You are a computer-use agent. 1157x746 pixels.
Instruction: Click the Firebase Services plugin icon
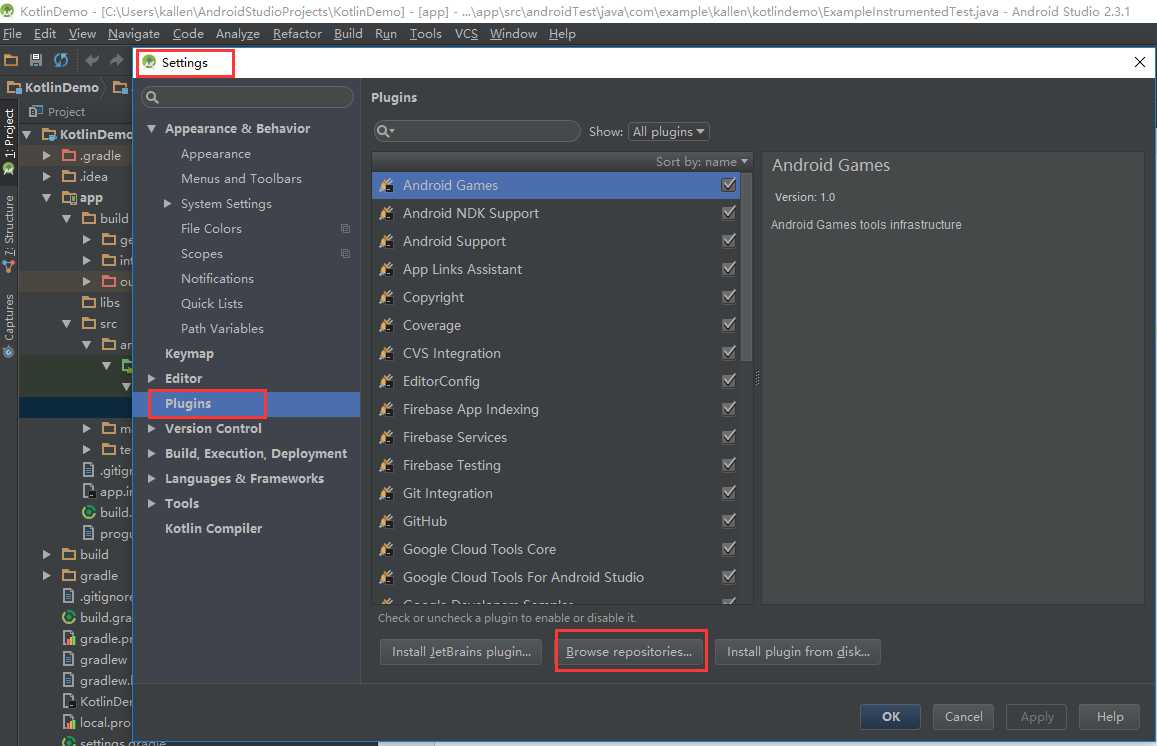[386, 437]
